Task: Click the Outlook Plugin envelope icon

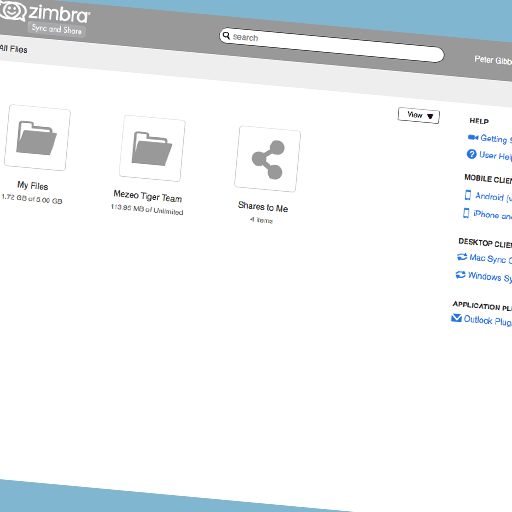Action: (x=456, y=318)
